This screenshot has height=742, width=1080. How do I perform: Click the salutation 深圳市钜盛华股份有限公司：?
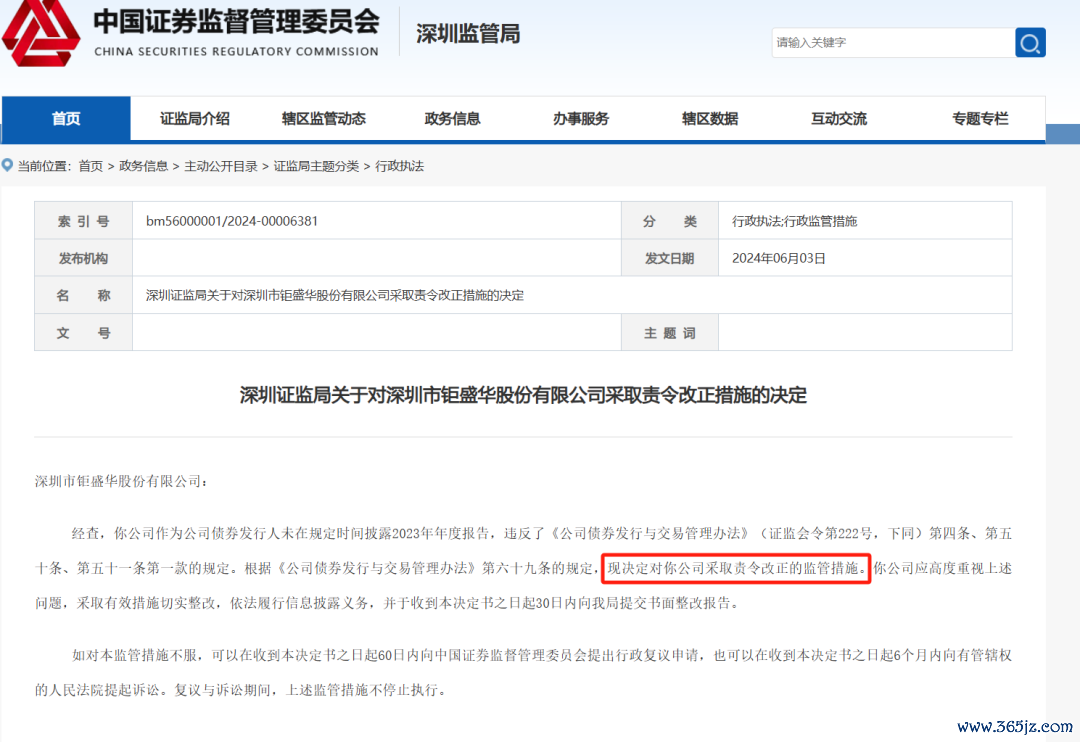(121, 481)
